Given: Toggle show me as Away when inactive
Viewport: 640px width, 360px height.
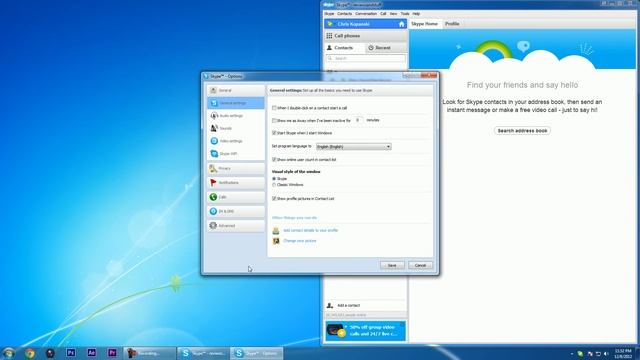Looking at the screenshot, I should coord(274,121).
